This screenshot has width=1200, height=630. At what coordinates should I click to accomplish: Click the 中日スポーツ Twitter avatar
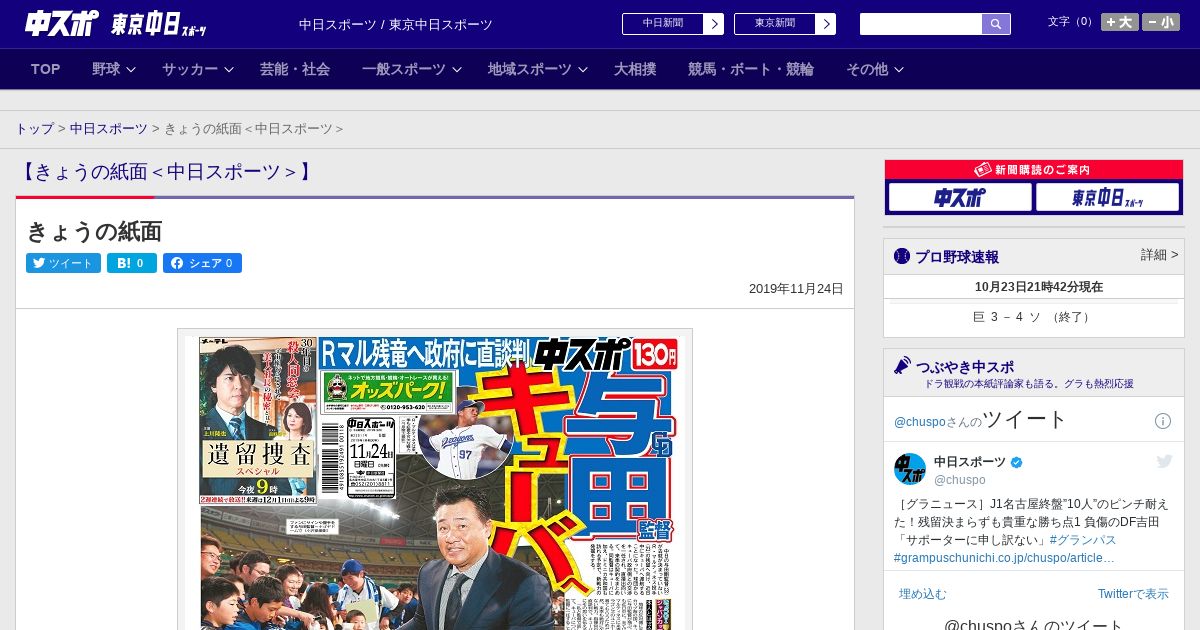910,469
